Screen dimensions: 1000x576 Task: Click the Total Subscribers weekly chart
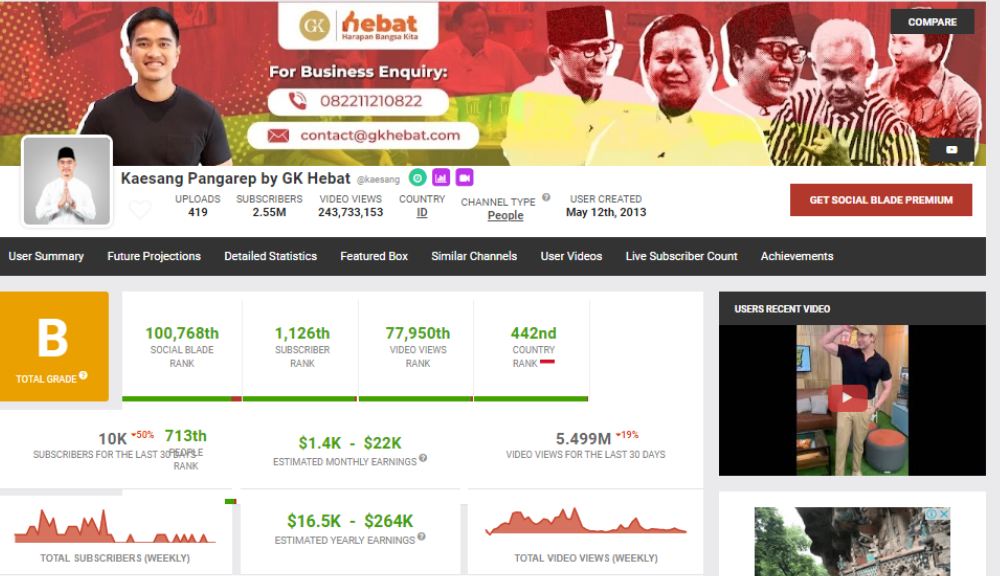coord(115,526)
